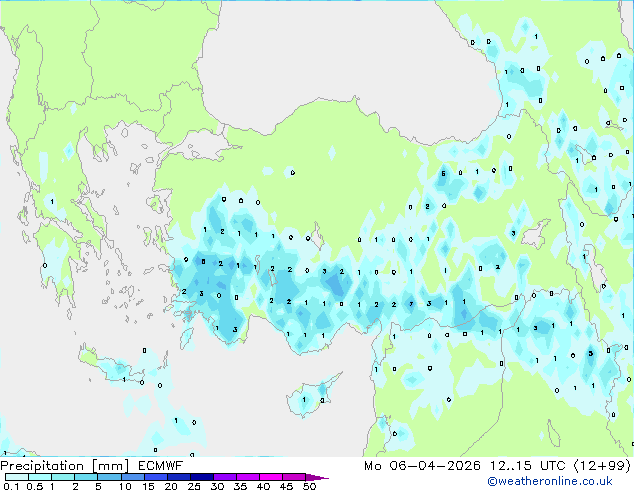
Task: Click the island of Cyprus on the map
Action: [x=311, y=397]
